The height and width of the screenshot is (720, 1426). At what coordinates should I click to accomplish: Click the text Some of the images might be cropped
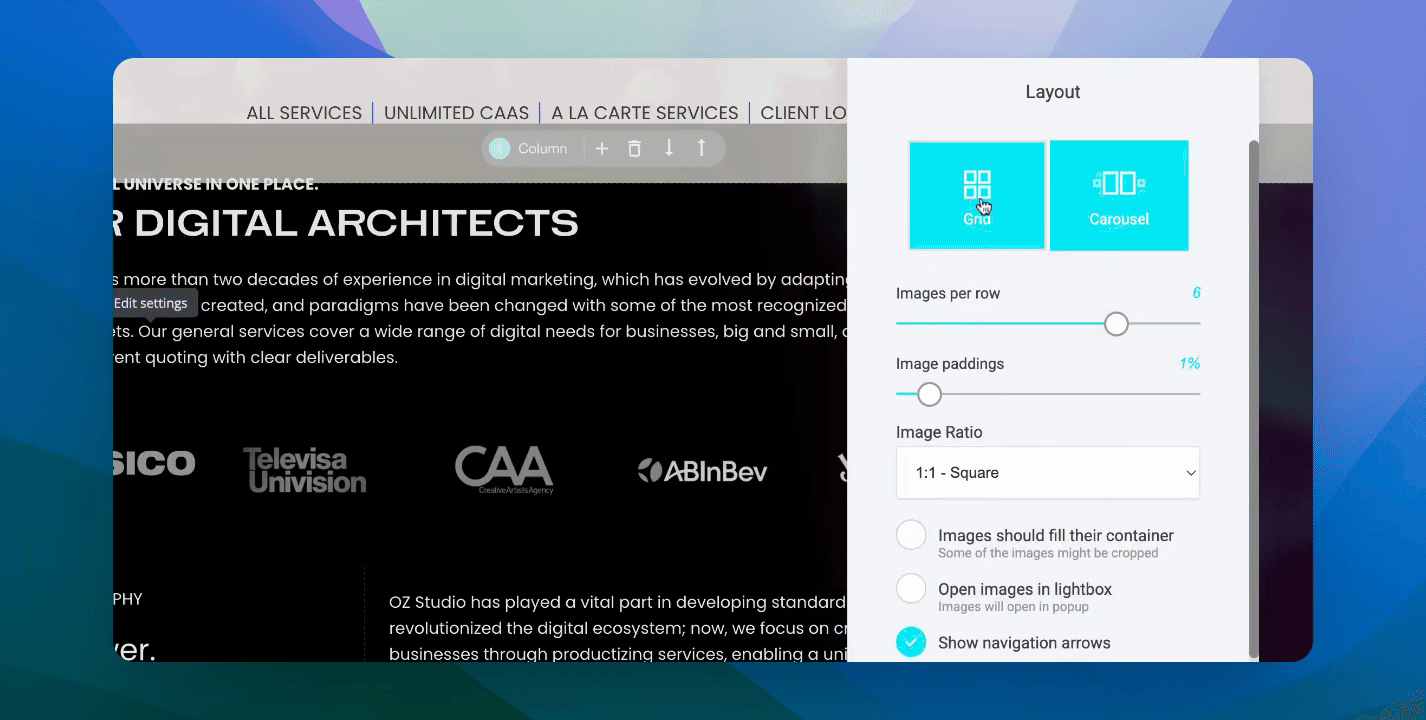tap(1048, 553)
